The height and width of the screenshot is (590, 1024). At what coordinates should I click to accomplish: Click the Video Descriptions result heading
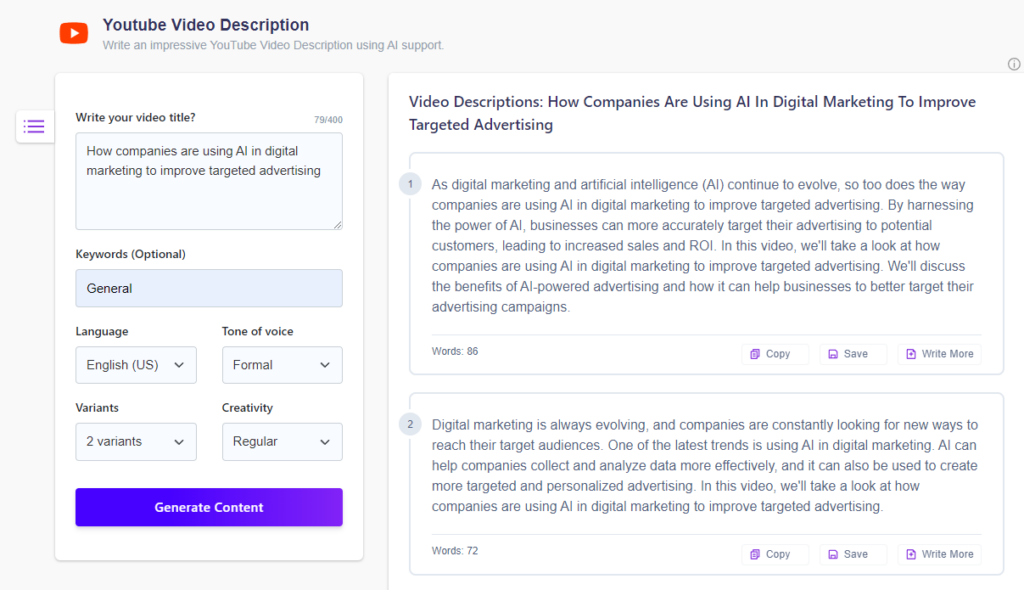(692, 113)
